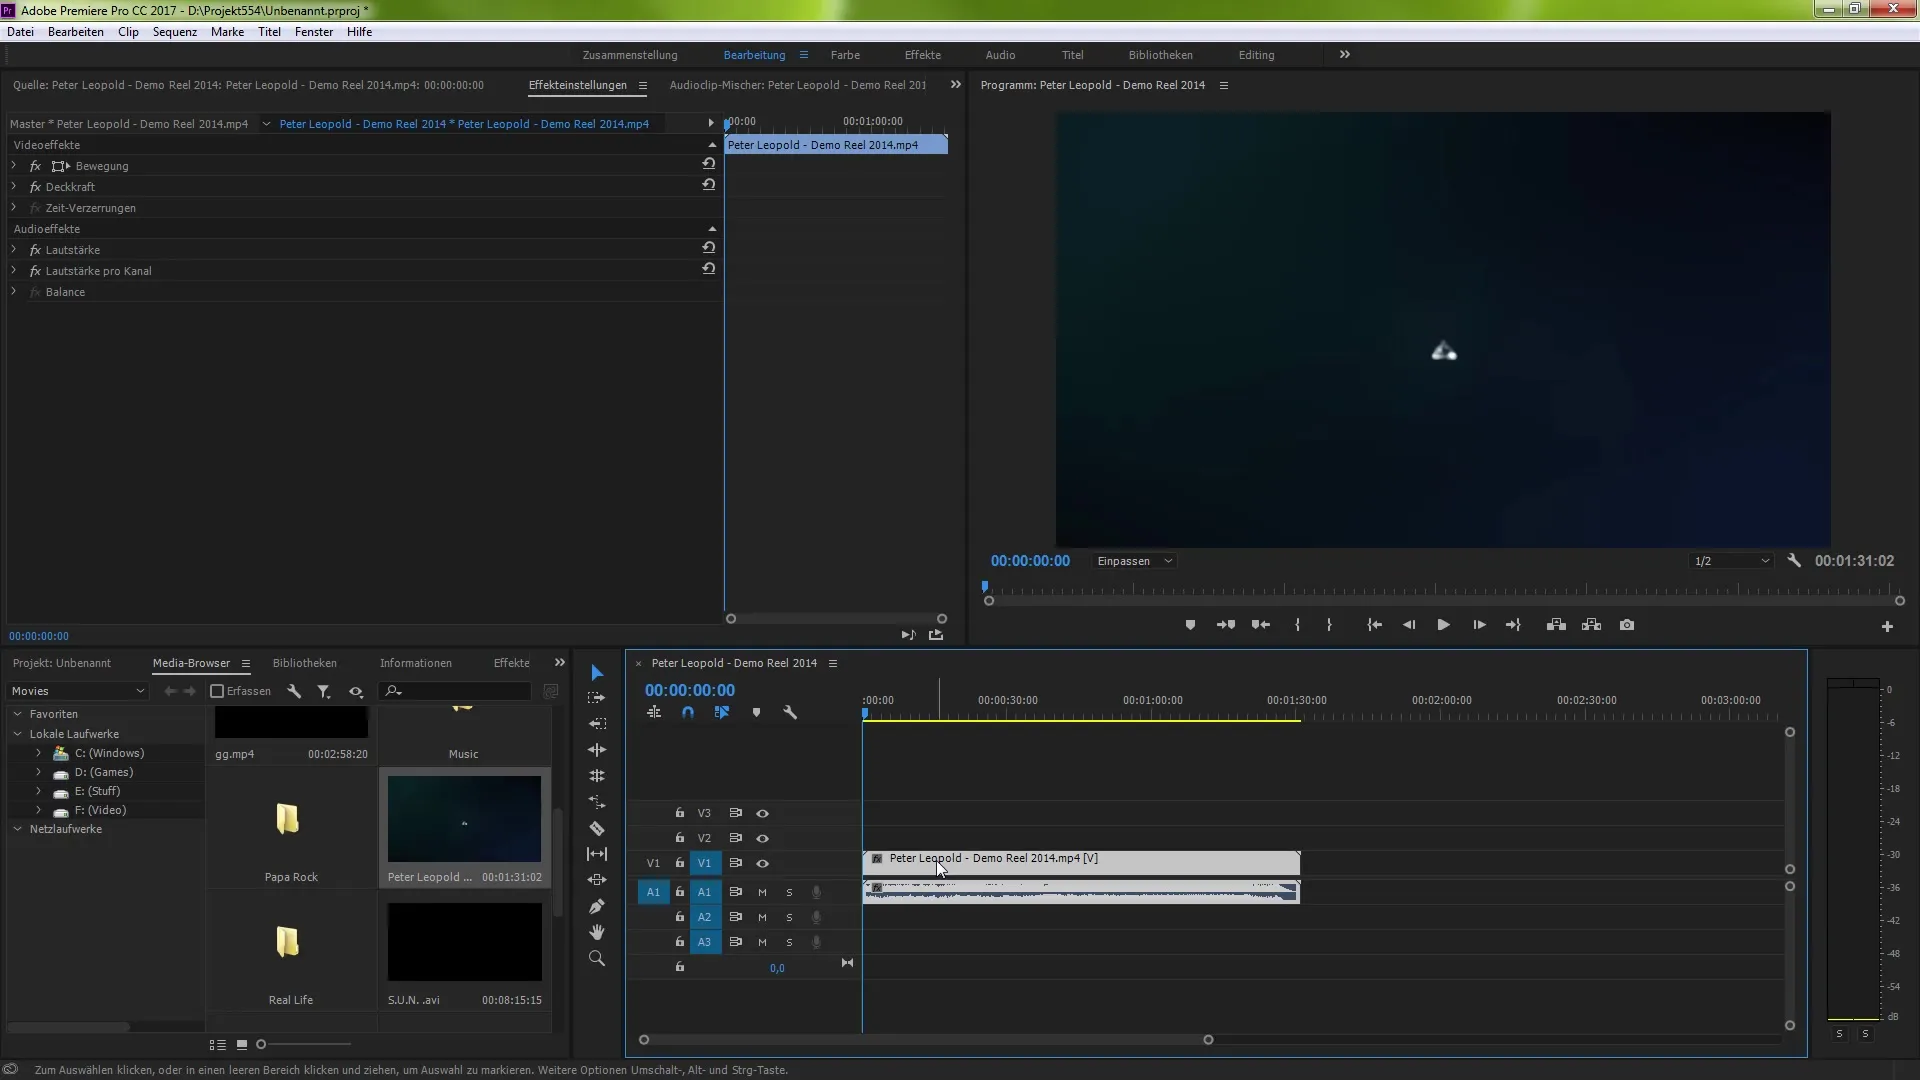Collapse the Lokale Laufwerke tree node
1920x1080 pixels.
(x=17, y=734)
